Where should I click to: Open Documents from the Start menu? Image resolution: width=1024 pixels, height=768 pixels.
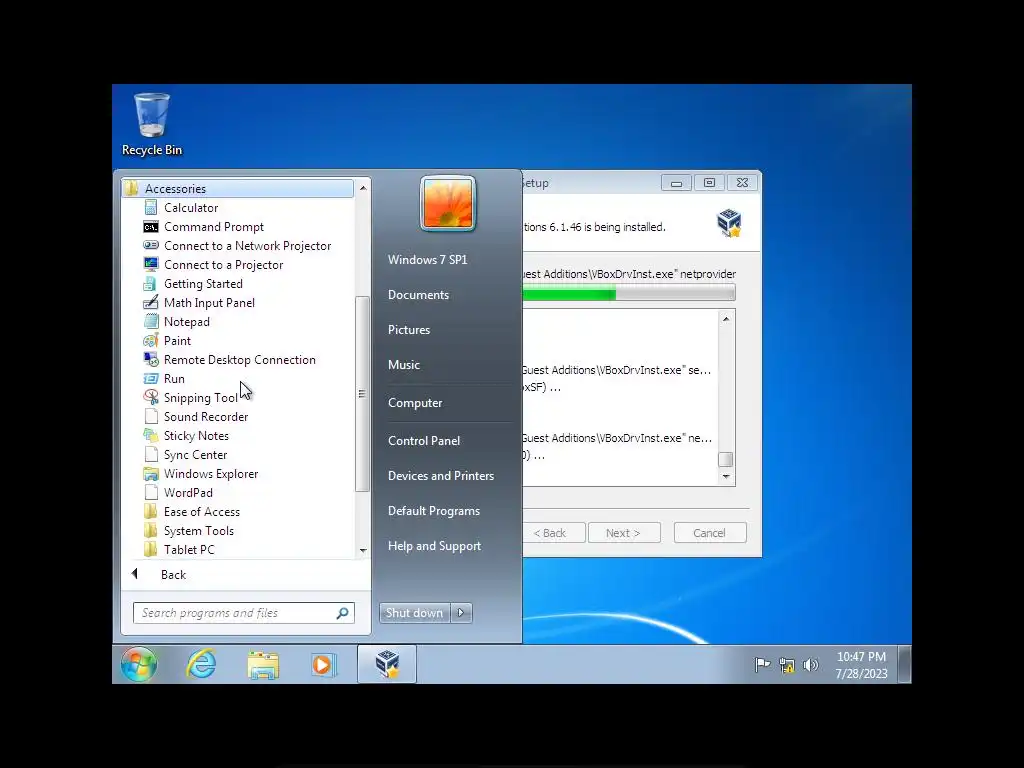click(x=419, y=295)
